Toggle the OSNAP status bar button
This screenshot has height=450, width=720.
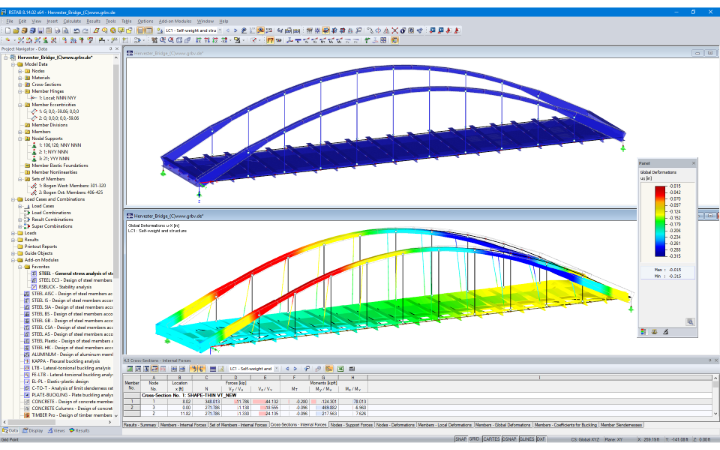tap(510, 439)
